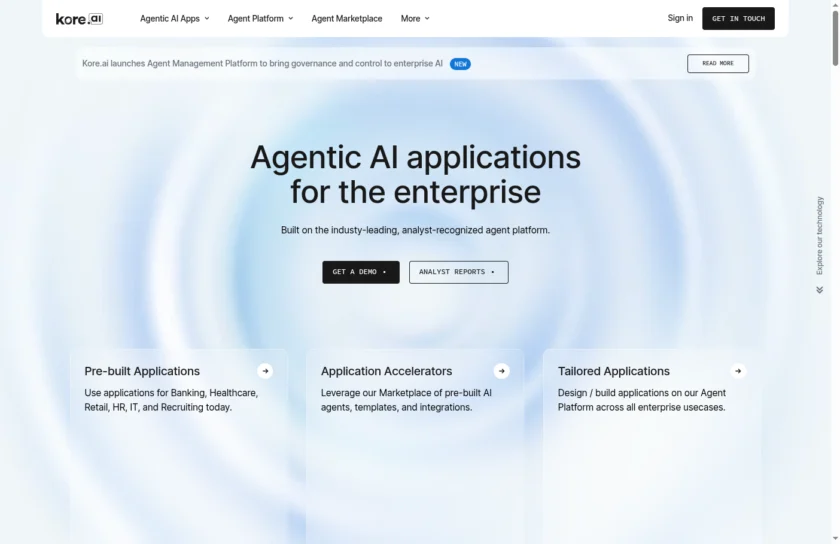Screen dimensions: 840x544
Task: Click the ANALYST REPORTS button
Action: [459, 272]
